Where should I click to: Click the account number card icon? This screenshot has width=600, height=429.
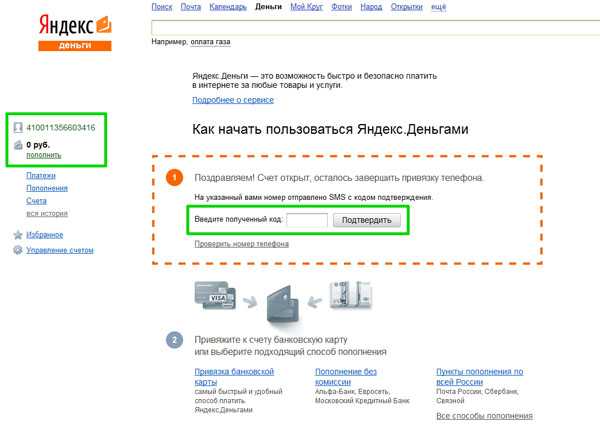(x=18, y=127)
